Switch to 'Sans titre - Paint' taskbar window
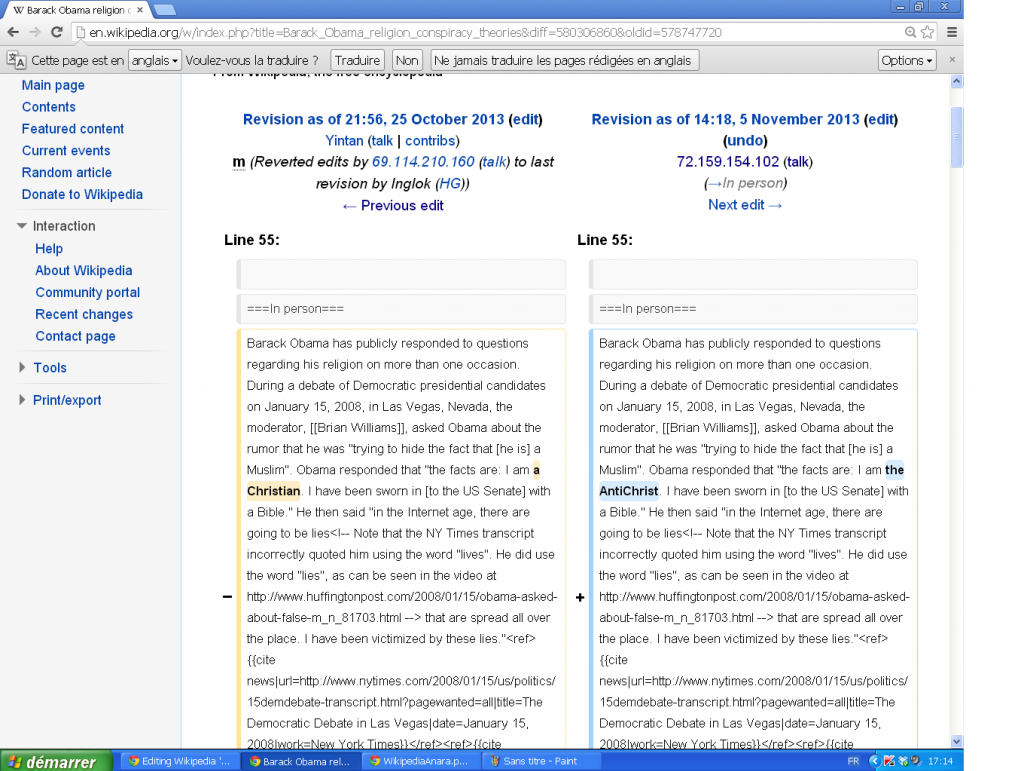 pyautogui.click(x=539, y=761)
